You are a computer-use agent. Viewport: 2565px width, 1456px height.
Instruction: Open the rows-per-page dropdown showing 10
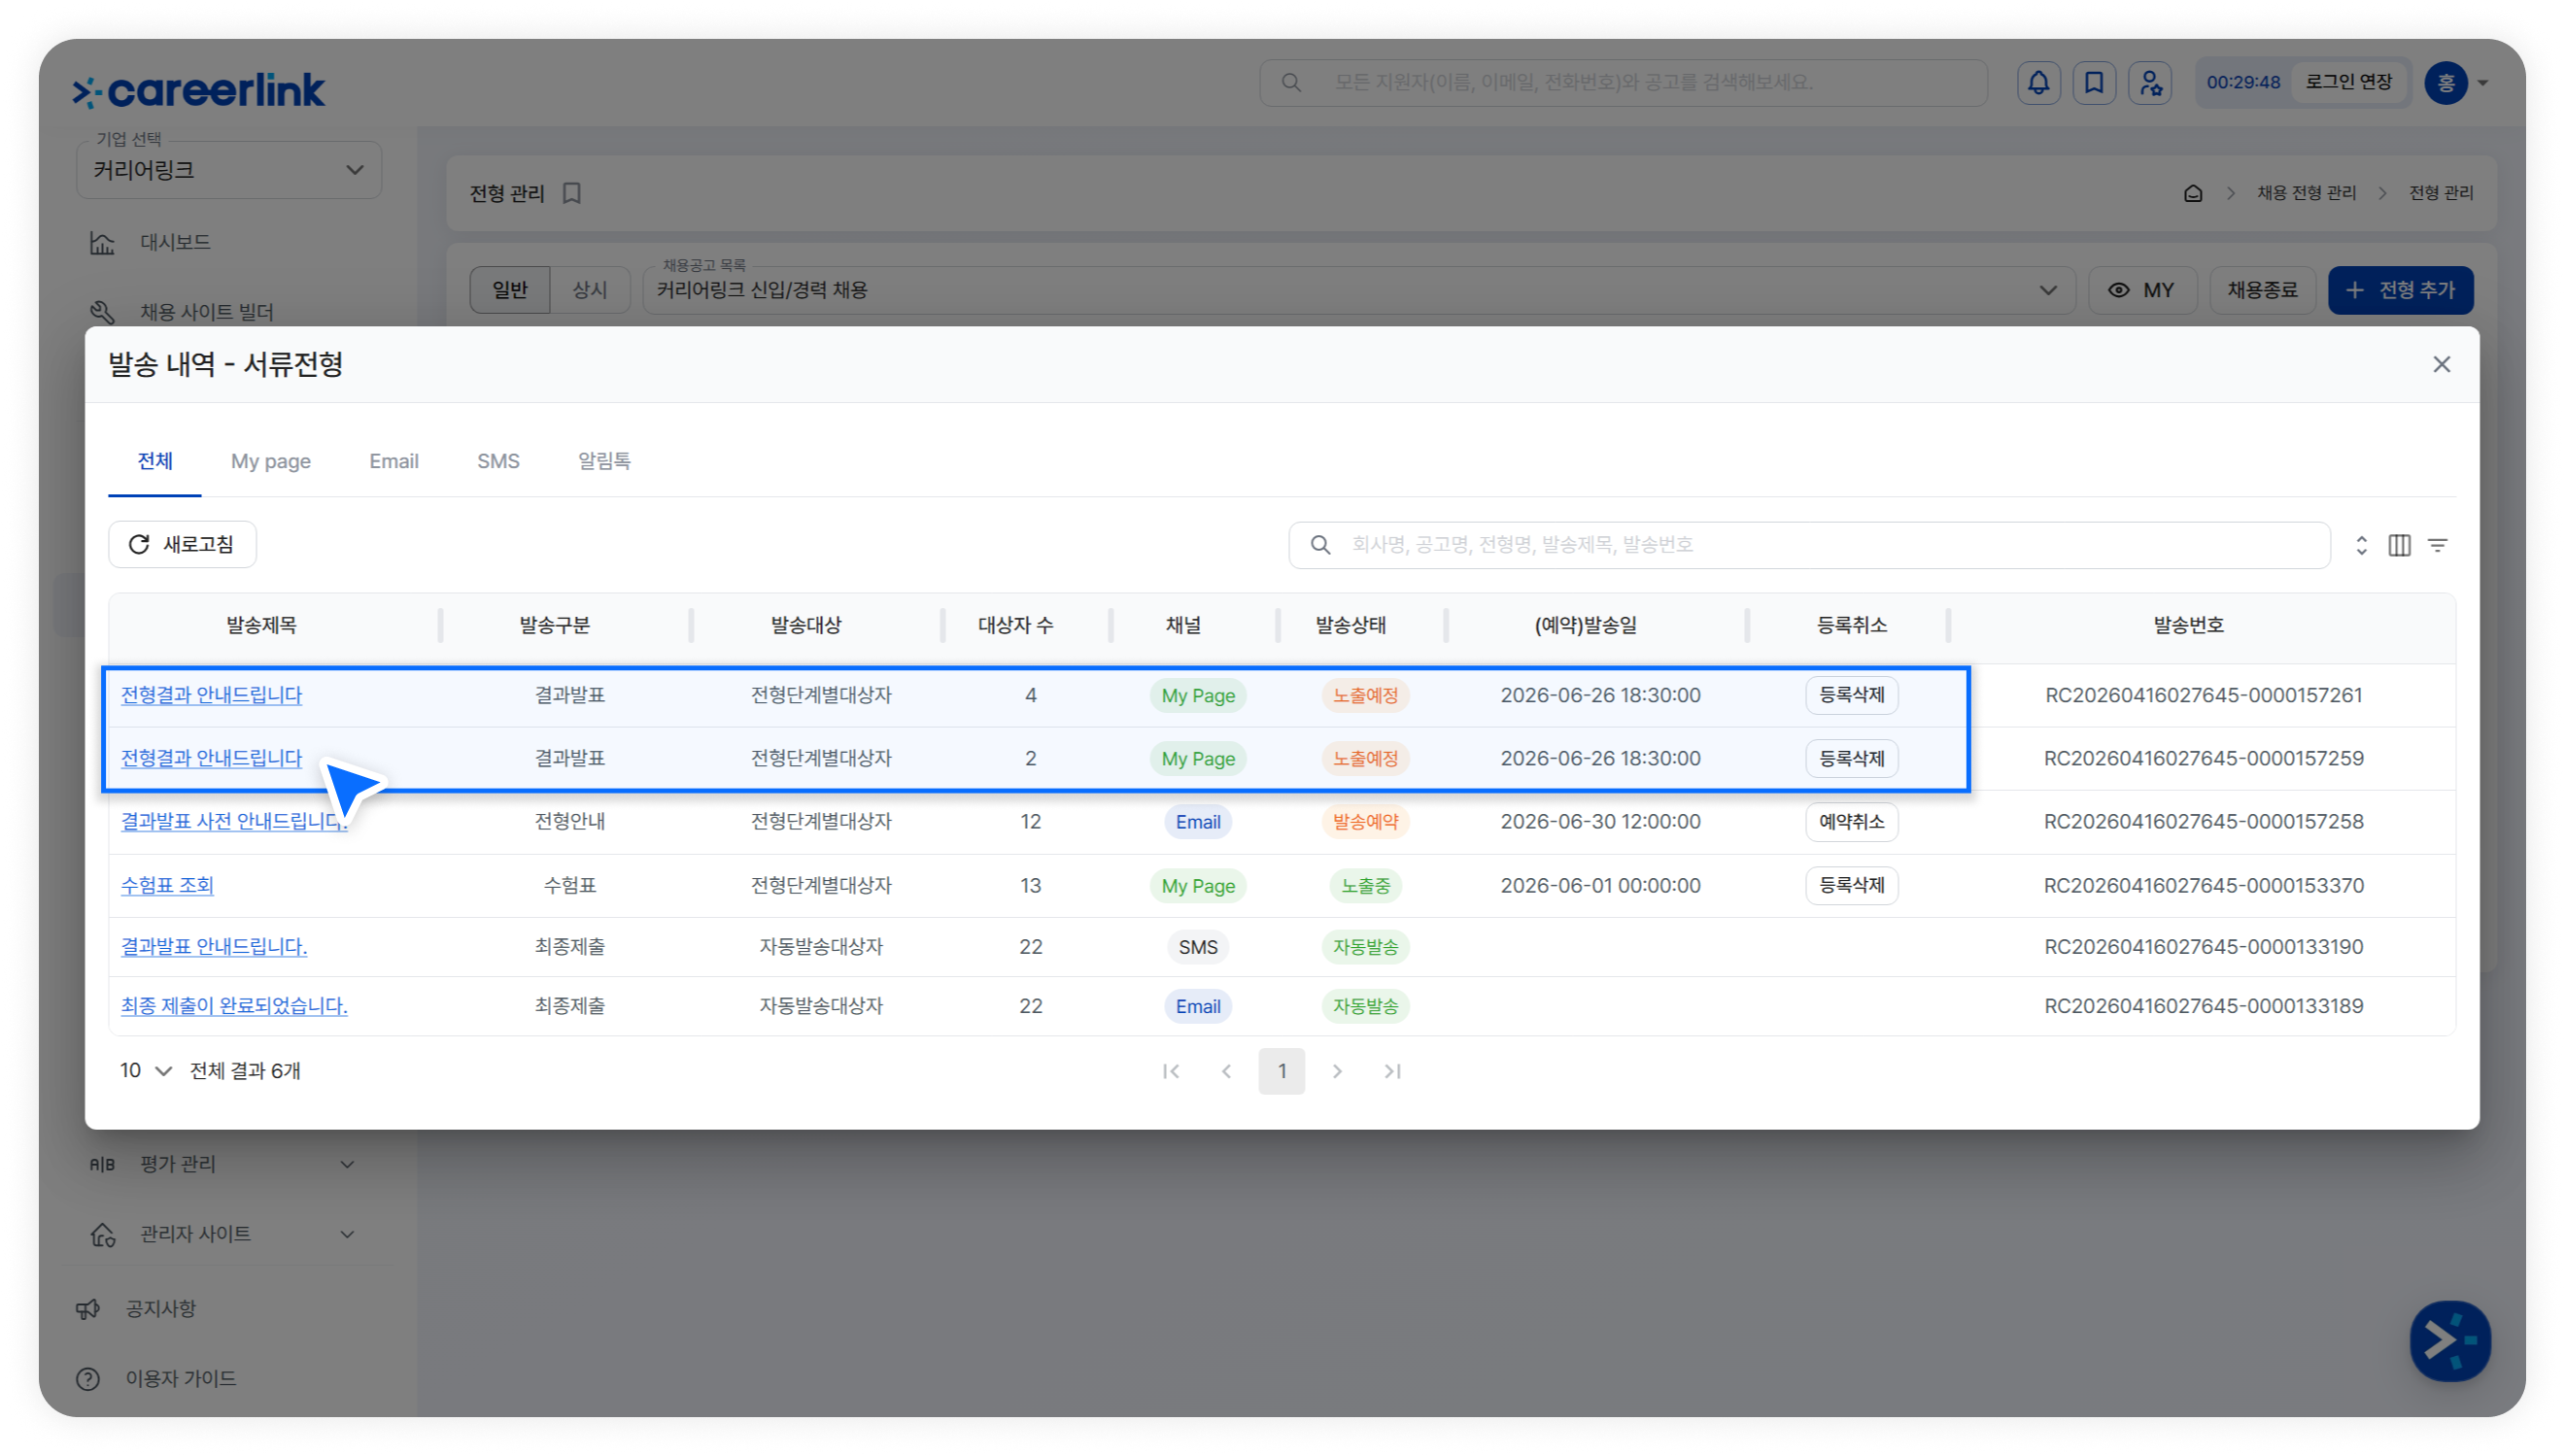coord(145,1071)
